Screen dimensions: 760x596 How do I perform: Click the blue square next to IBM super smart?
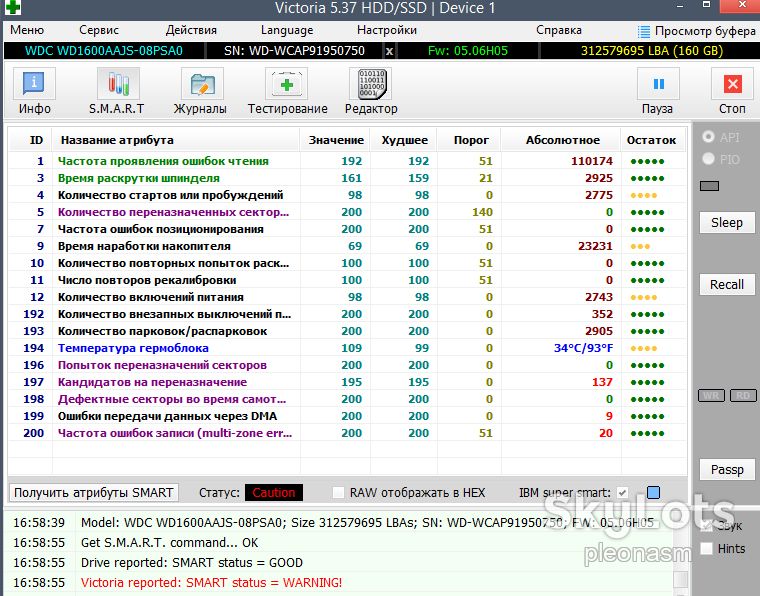tap(653, 493)
